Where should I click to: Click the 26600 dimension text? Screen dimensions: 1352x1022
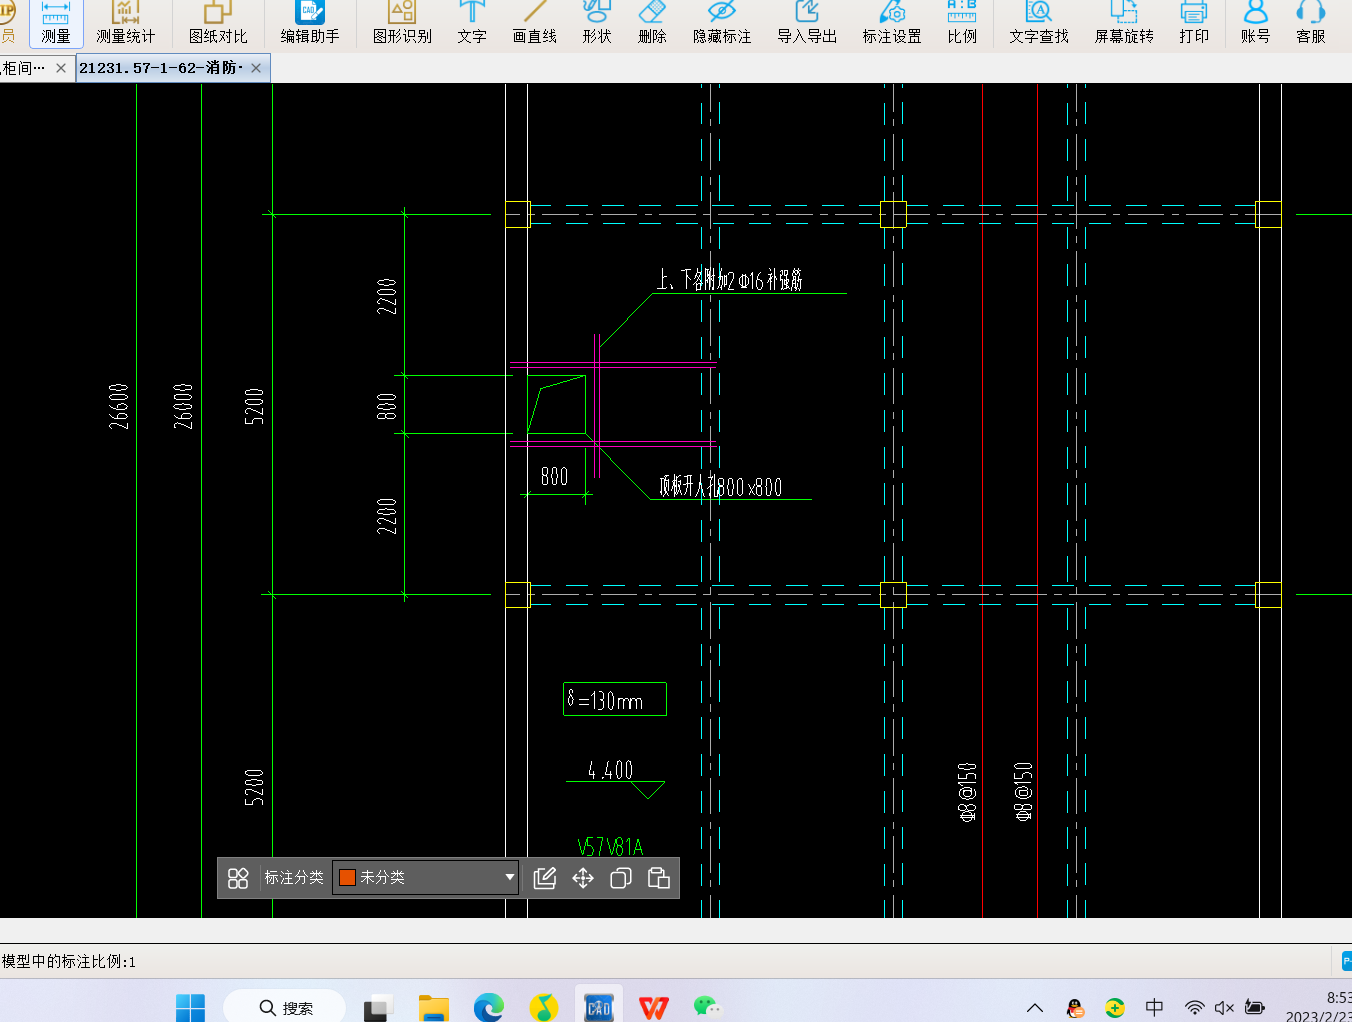click(x=119, y=406)
